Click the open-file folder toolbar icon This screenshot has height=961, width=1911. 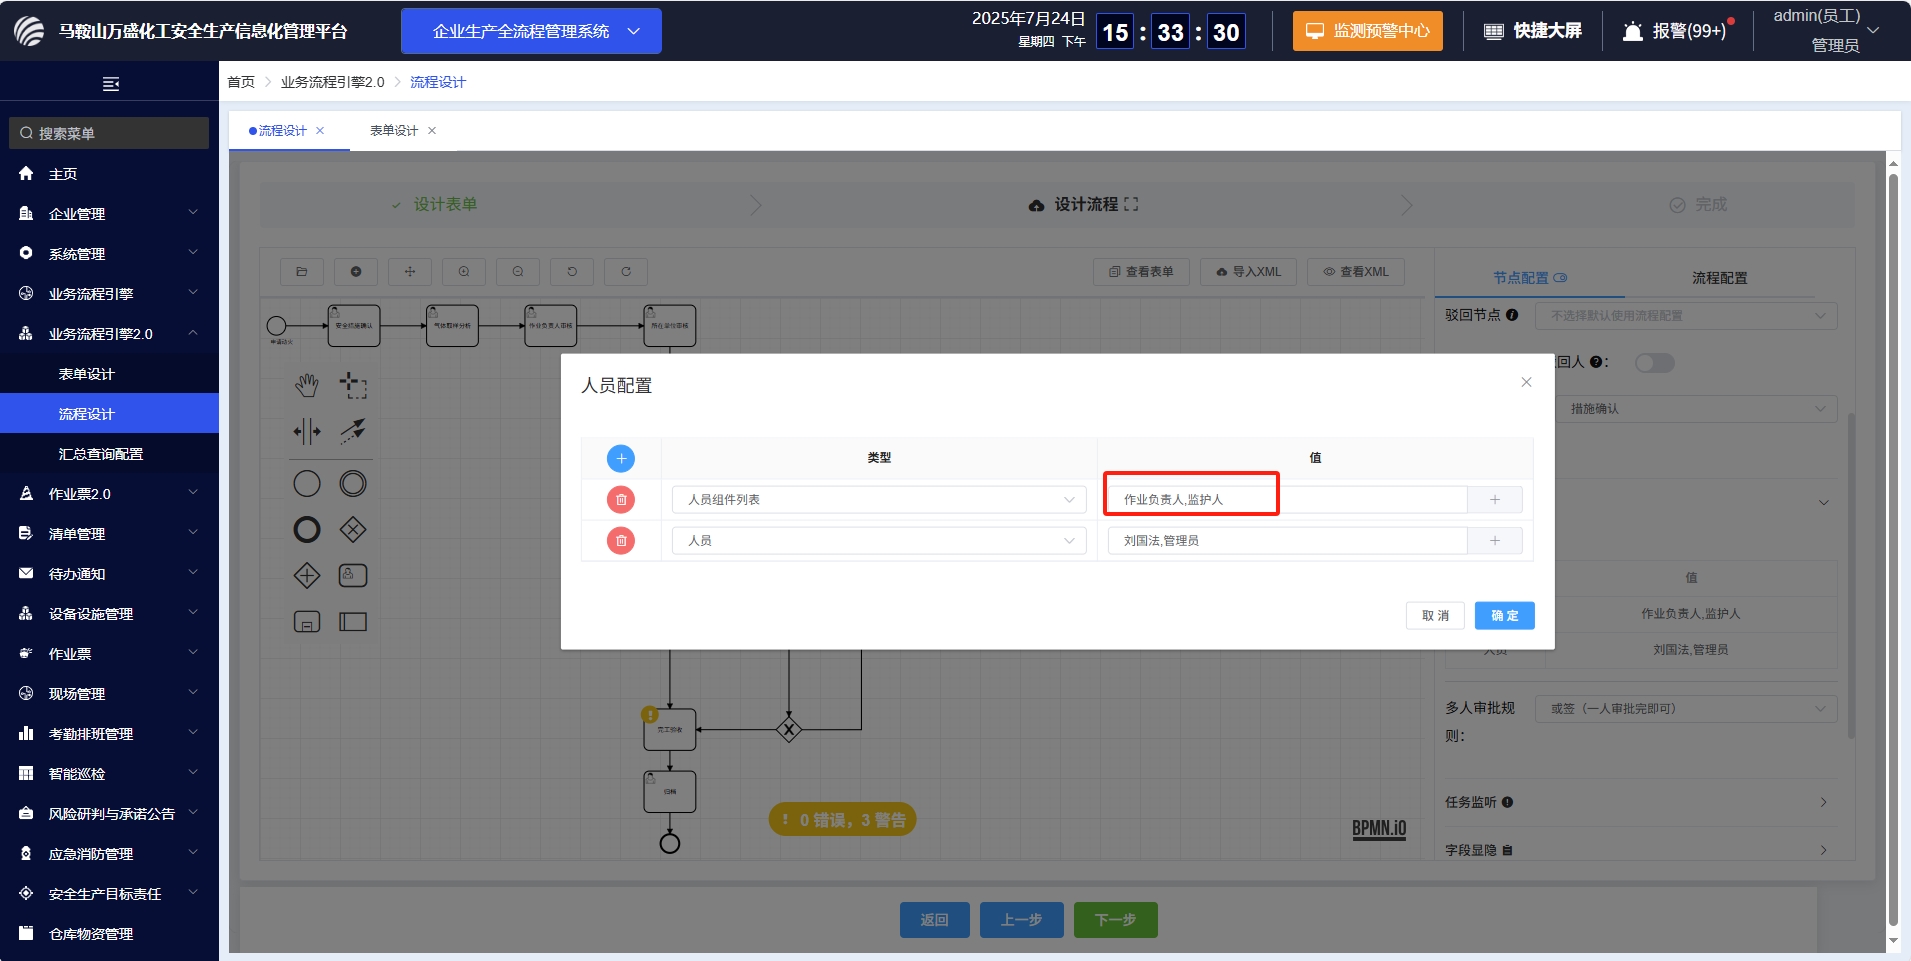click(x=302, y=272)
